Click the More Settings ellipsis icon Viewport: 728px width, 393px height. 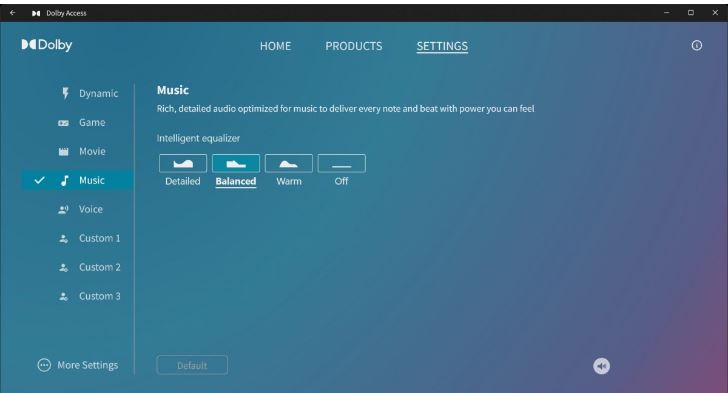[x=44, y=365]
